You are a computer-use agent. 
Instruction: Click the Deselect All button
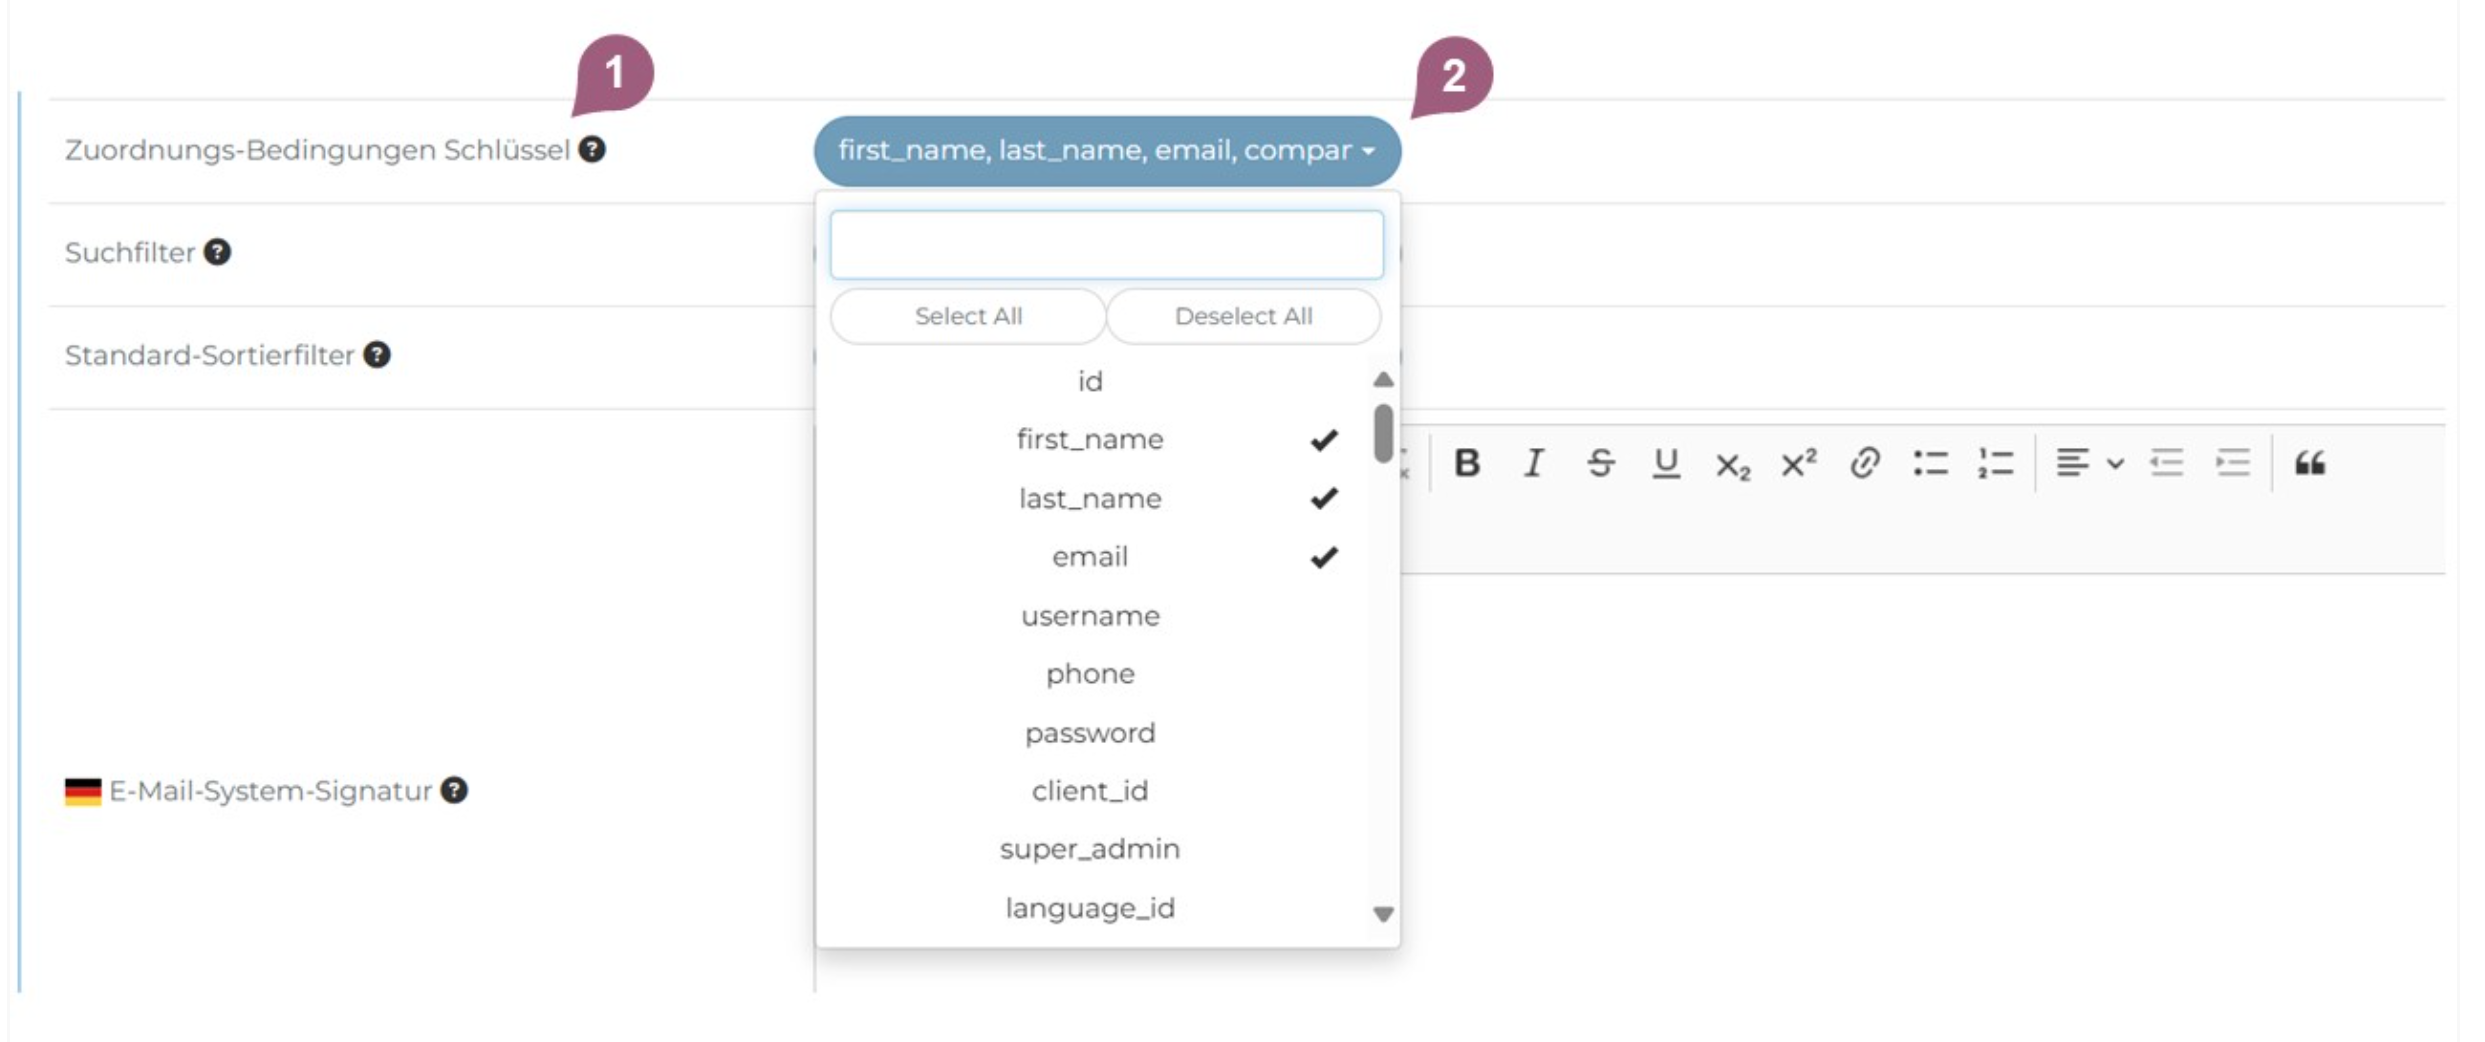(1243, 316)
